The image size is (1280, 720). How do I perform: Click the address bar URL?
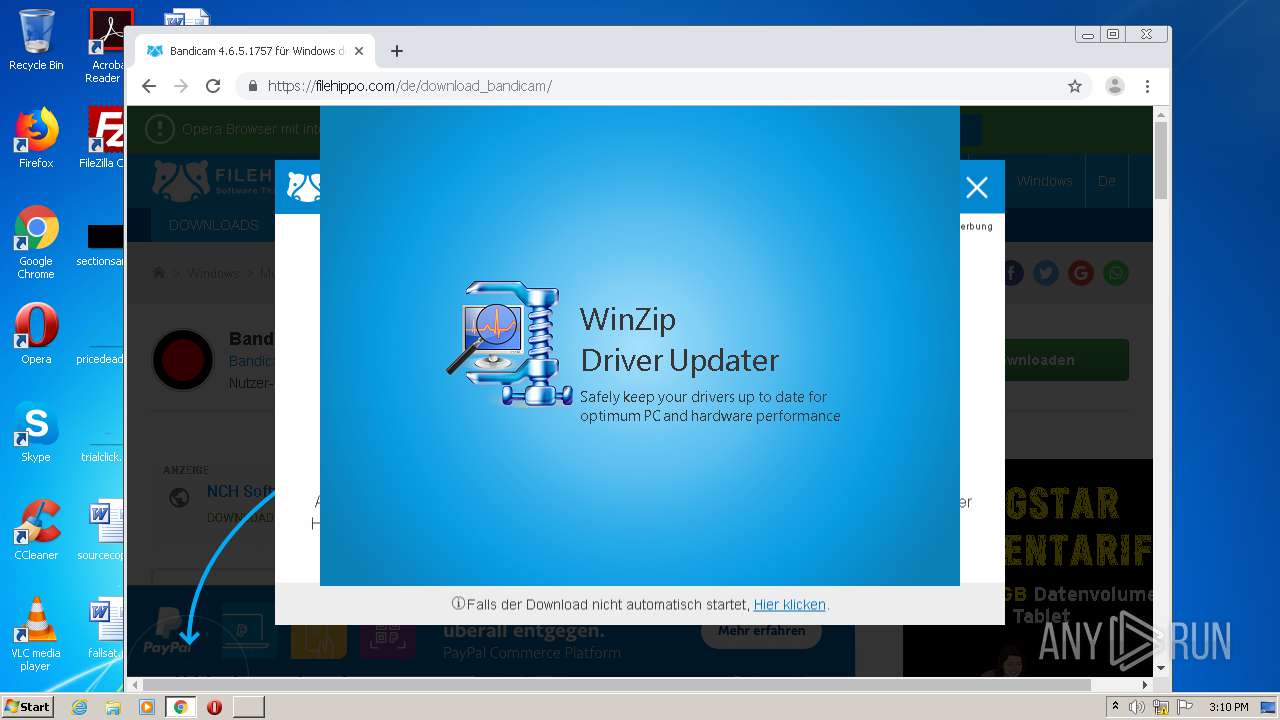click(x=410, y=86)
